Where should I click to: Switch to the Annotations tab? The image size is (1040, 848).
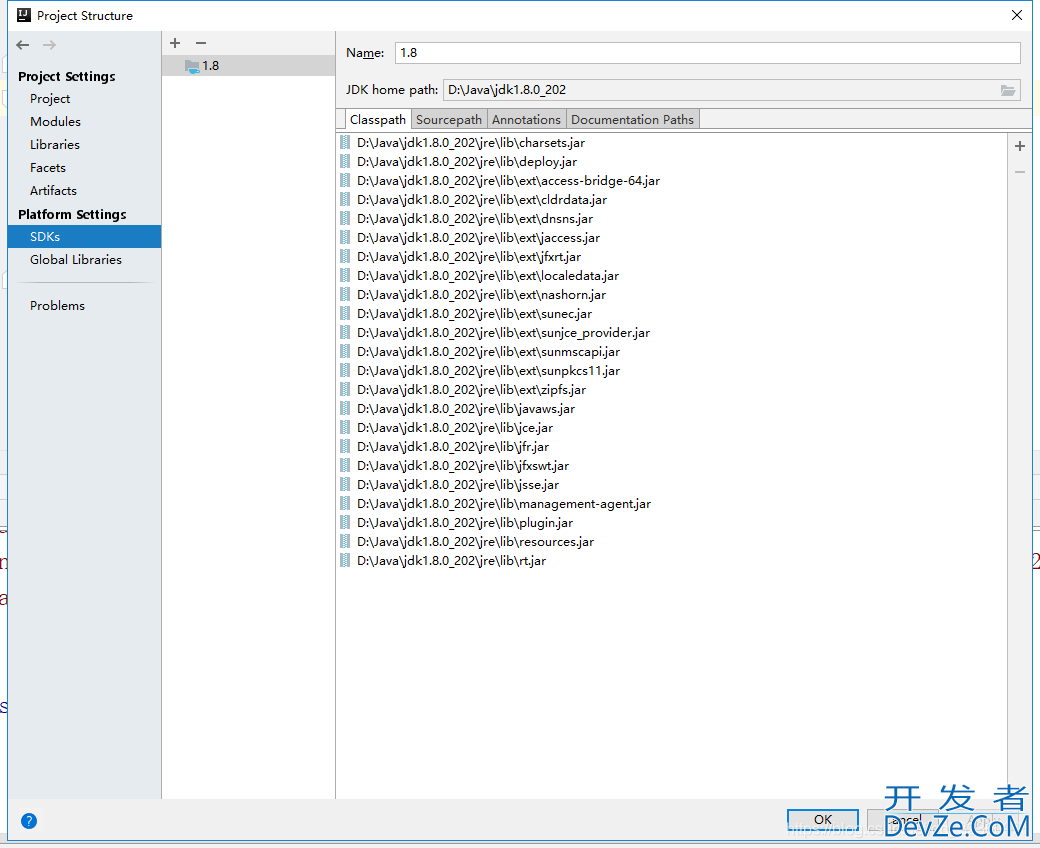point(526,119)
